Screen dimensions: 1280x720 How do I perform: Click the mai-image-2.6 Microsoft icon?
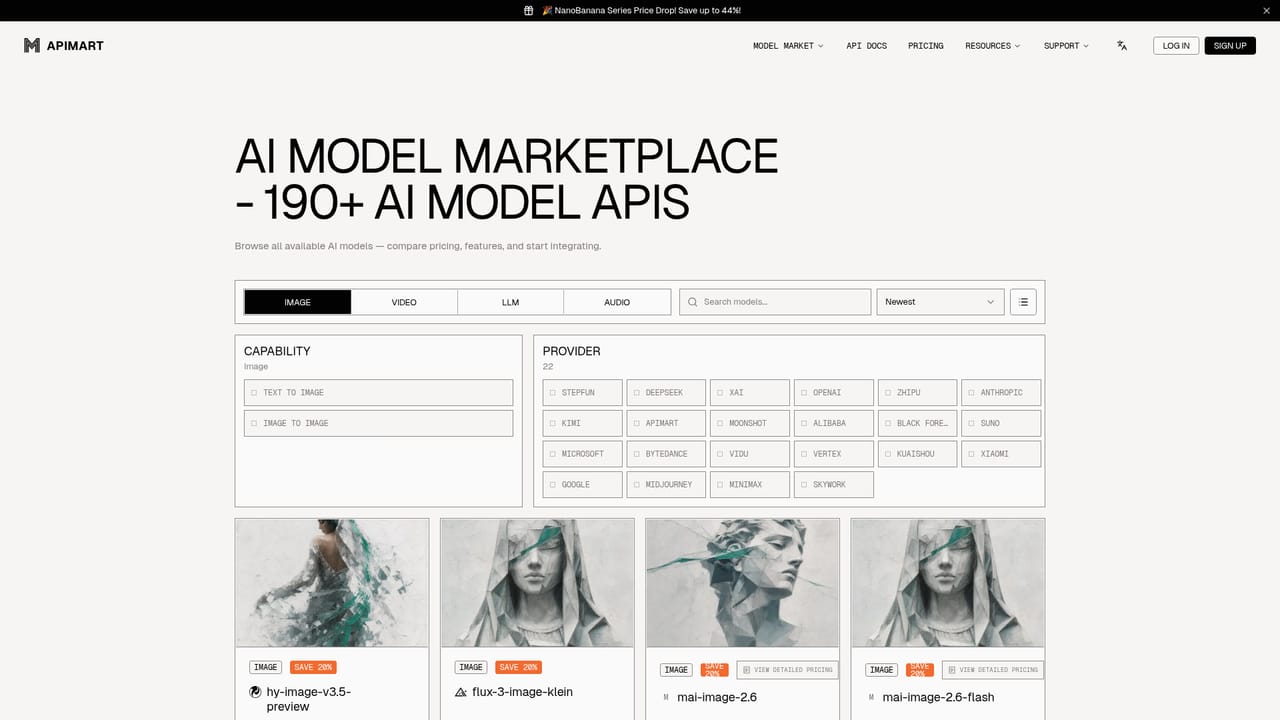click(666, 697)
